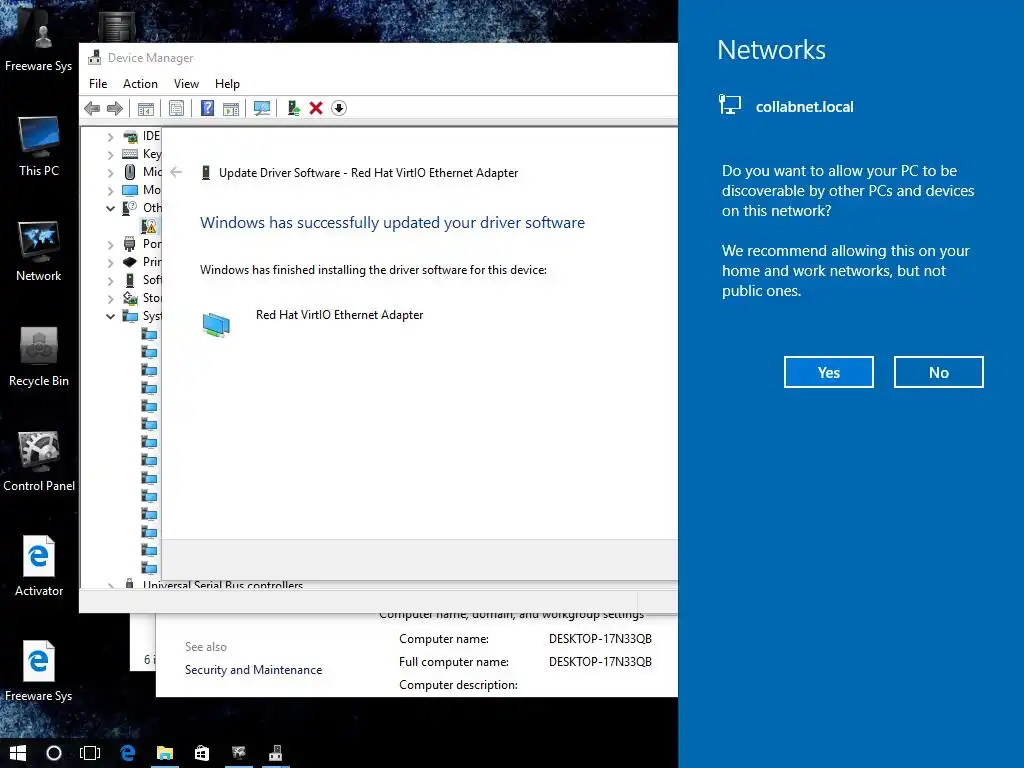Open the Help menu

click(227, 84)
